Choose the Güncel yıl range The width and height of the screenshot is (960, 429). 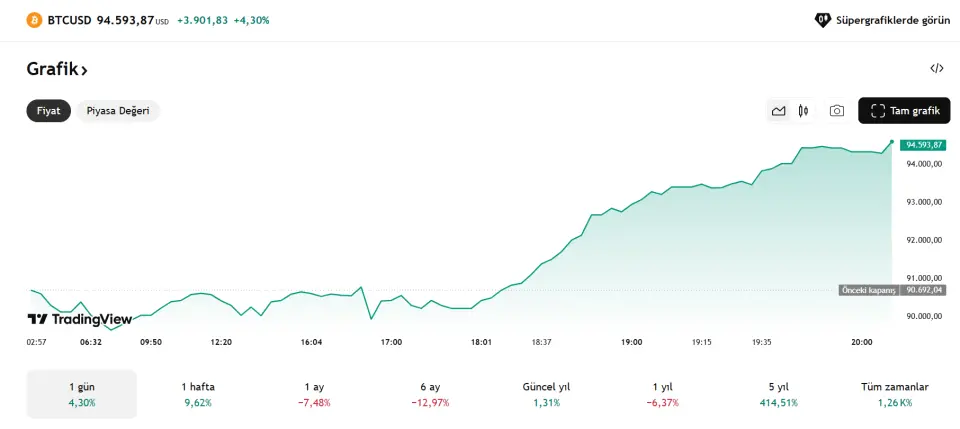(546, 394)
